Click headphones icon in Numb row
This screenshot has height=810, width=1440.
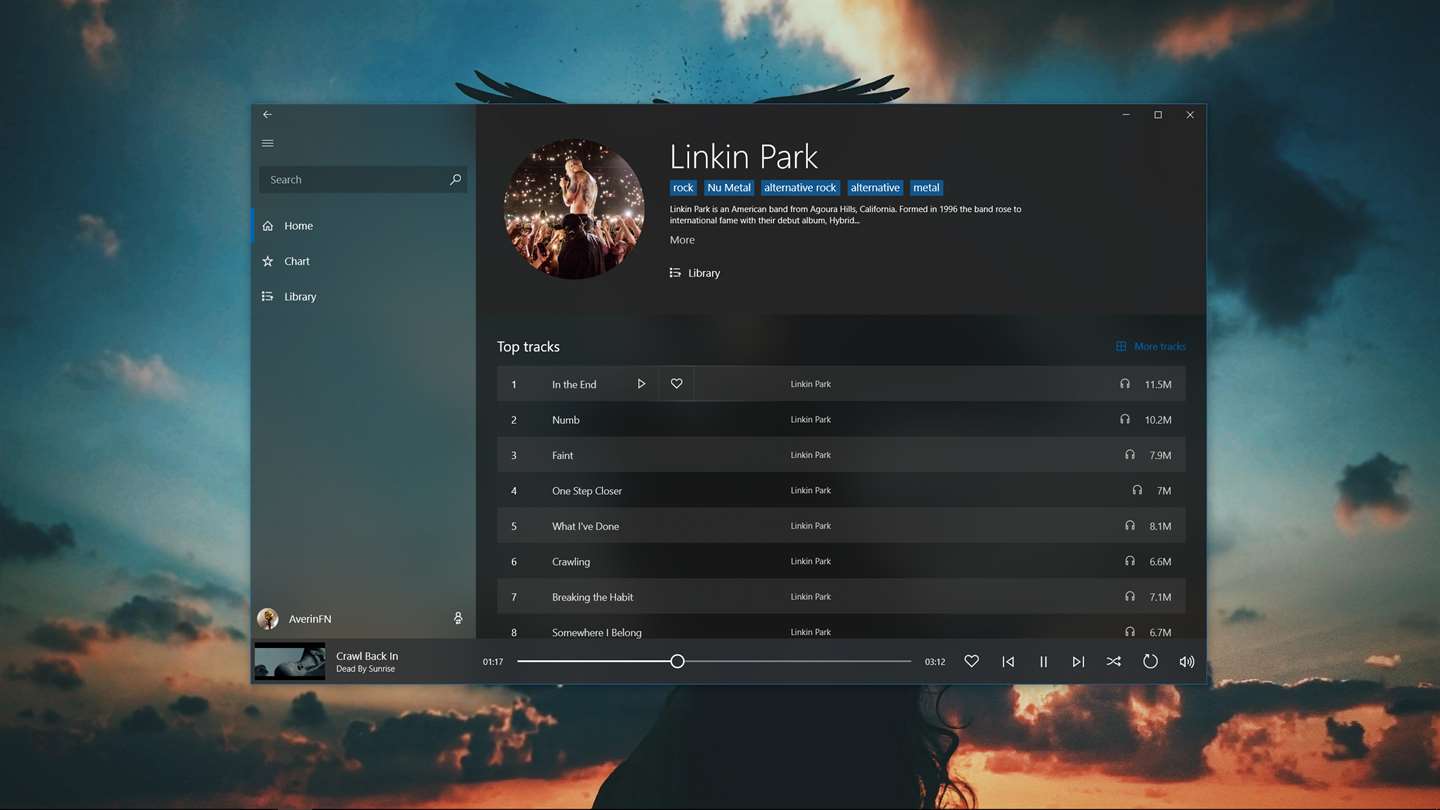coord(1125,420)
